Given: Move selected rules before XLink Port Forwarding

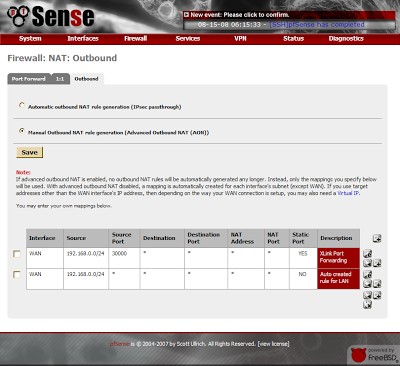Looking at the screenshot, I should (x=367, y=263).
